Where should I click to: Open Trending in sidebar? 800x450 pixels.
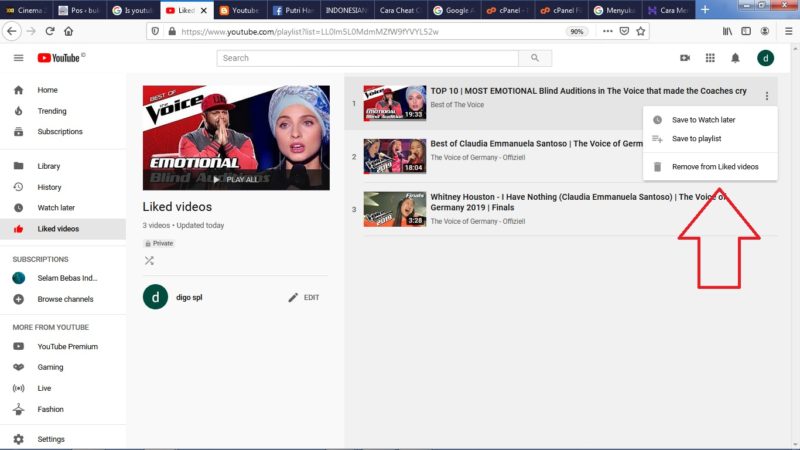(x=63, y=111)
